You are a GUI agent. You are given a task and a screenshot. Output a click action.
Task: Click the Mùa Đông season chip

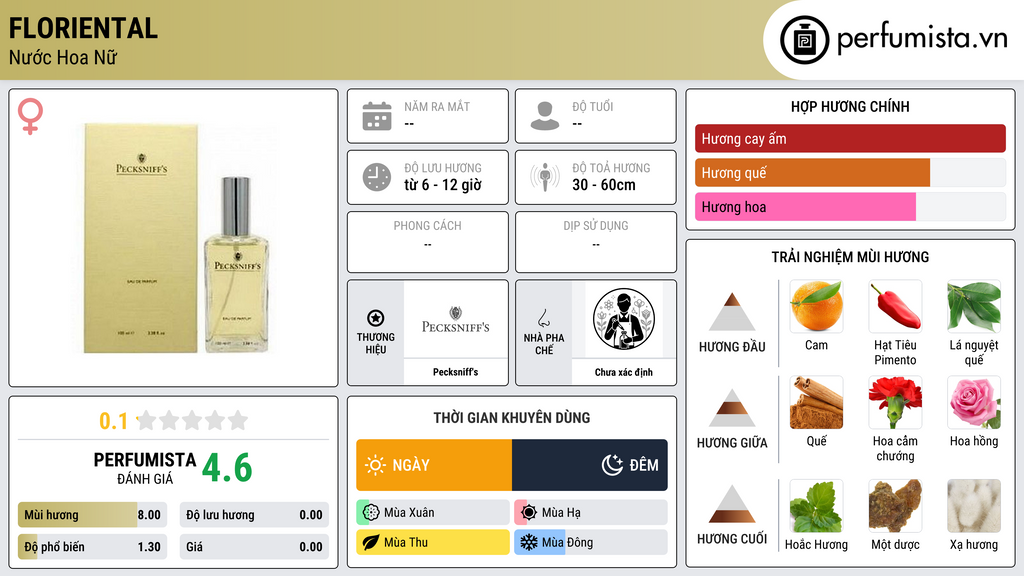pos(590,542)
